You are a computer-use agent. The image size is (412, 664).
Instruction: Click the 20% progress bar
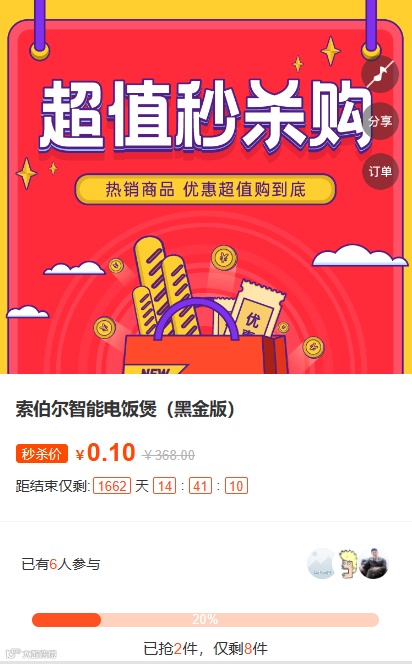[205, 620]
